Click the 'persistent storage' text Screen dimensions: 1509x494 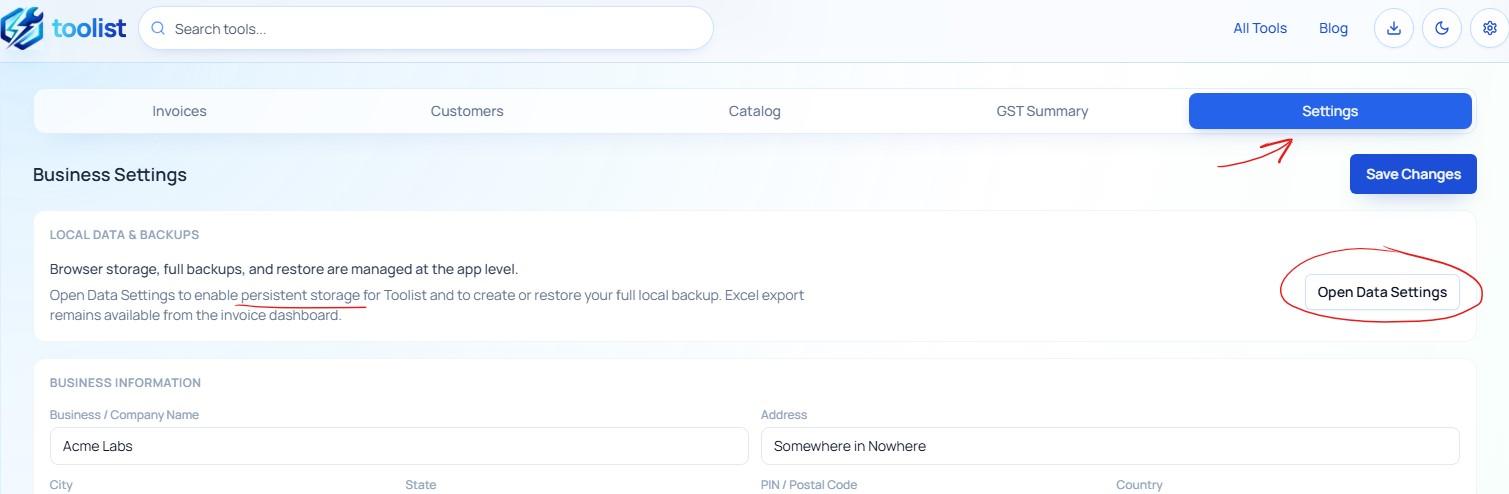tap(300, 295)
